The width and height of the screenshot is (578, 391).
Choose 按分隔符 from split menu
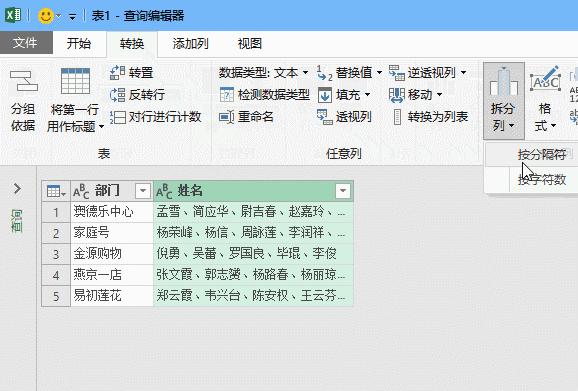[542, 154]
